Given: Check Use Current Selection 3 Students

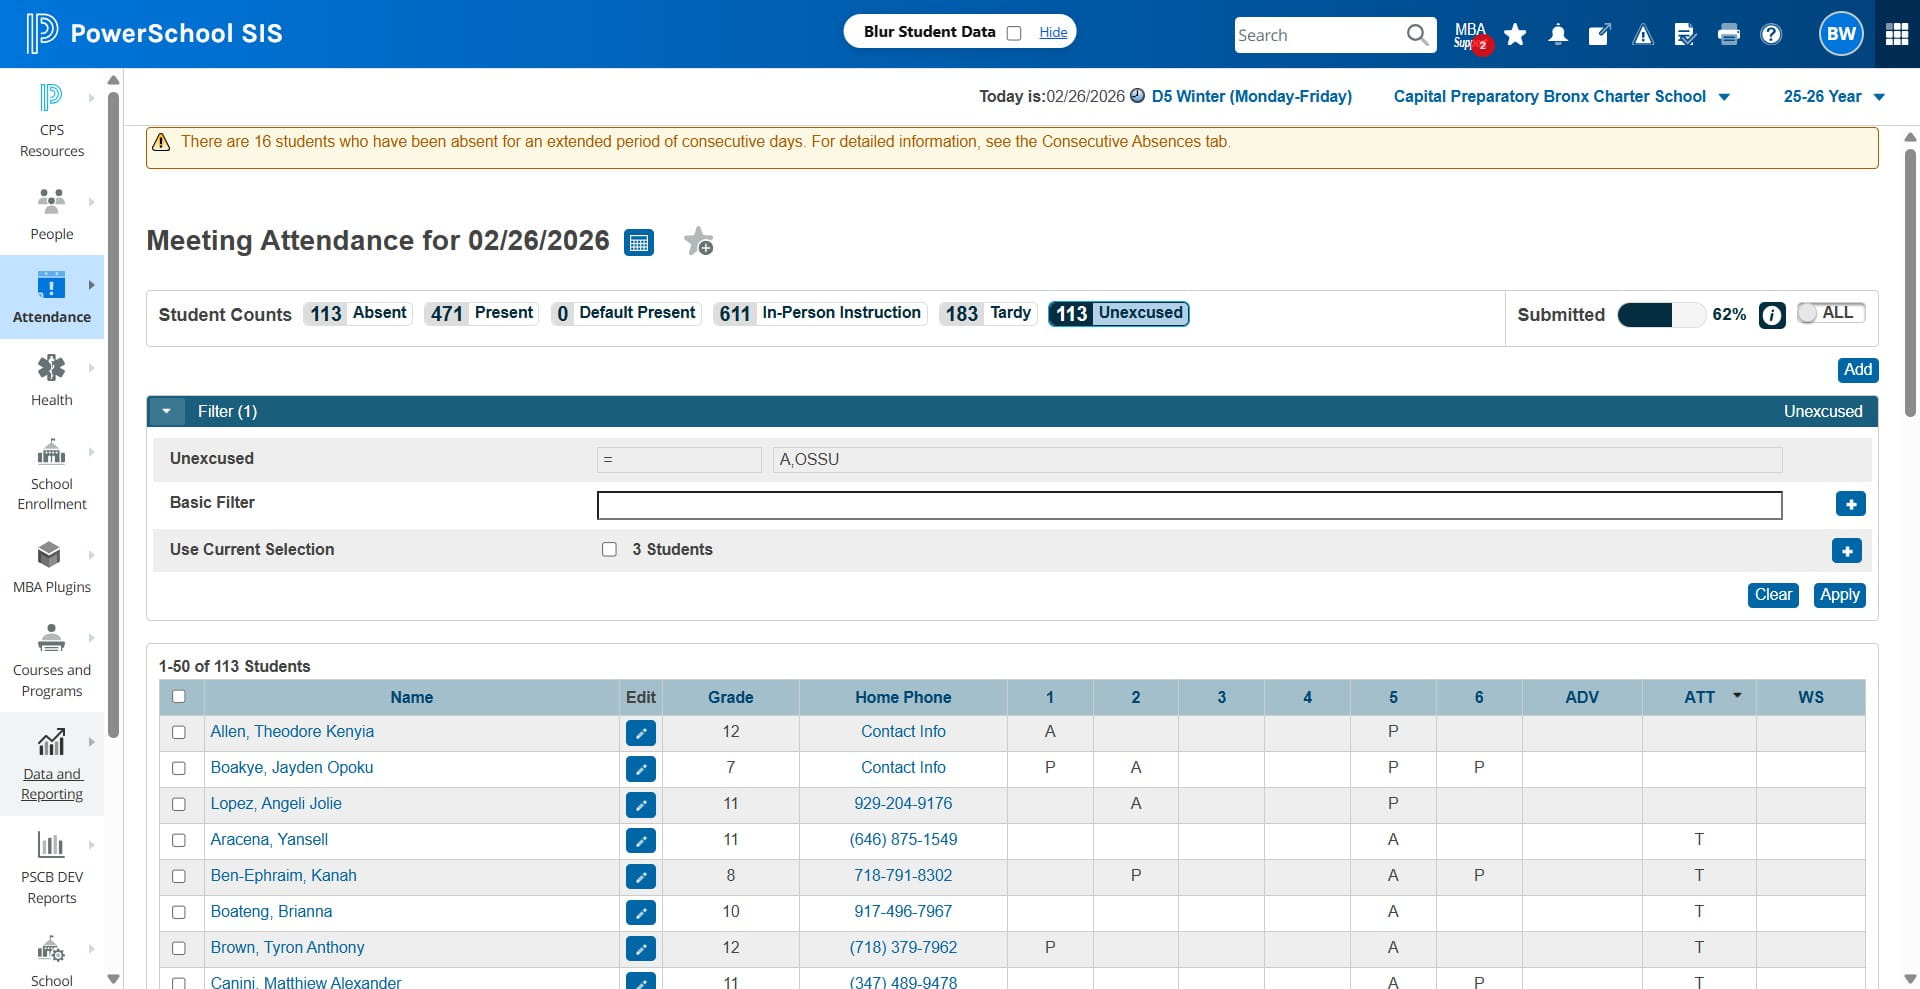Looking at the screenshot, I should pyautogui.click(x=609, y=549).
